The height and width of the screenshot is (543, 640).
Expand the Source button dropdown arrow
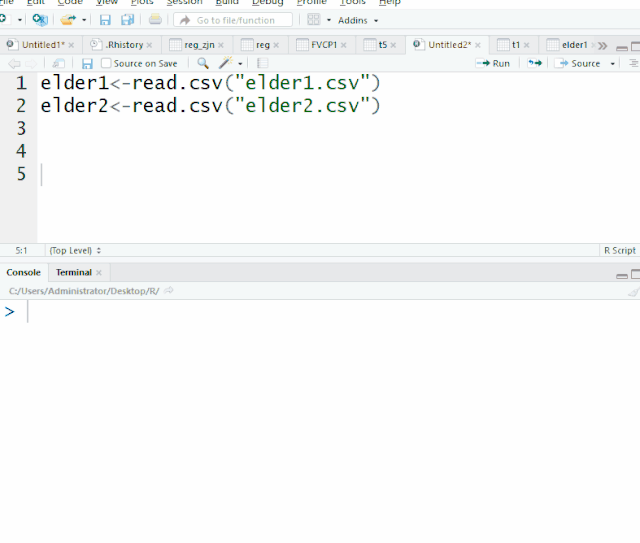click(613, 63)
